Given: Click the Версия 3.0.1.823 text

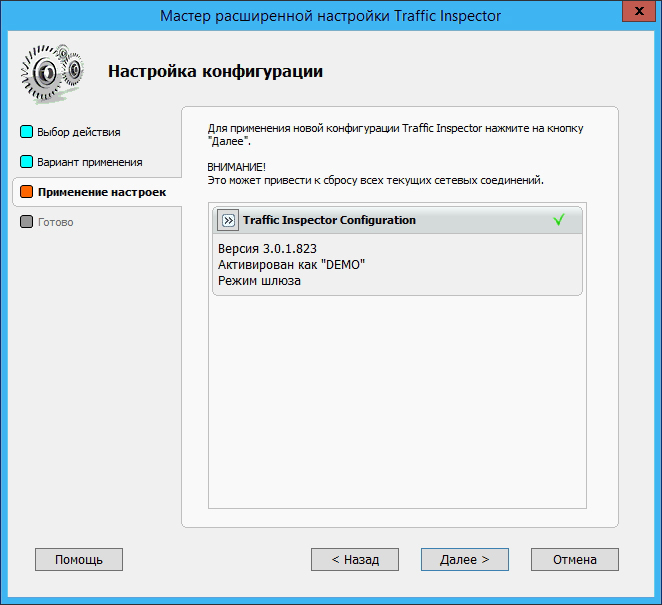Looking at the screenshot, I should click(x=267, y=249).
